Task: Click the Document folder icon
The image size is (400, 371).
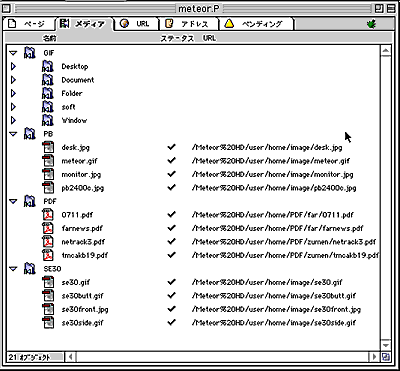Action: 48,80
